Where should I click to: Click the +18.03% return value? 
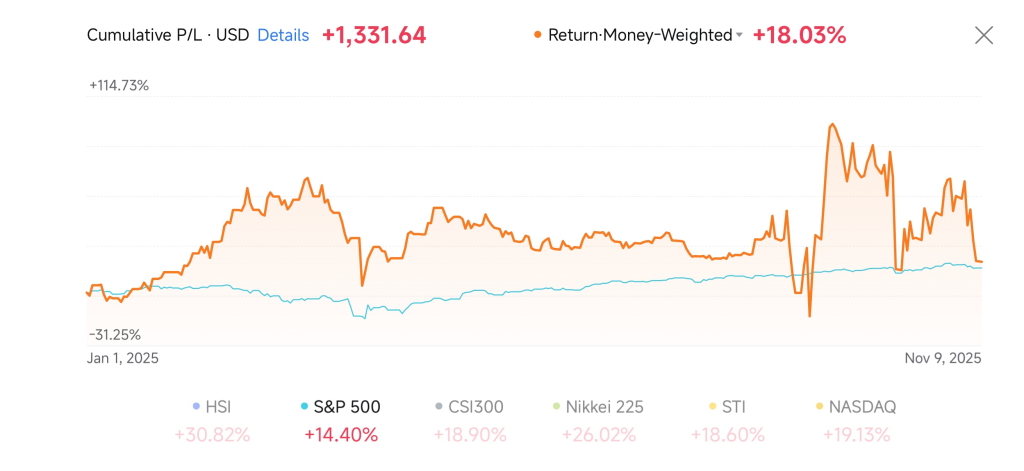(799, 35)
